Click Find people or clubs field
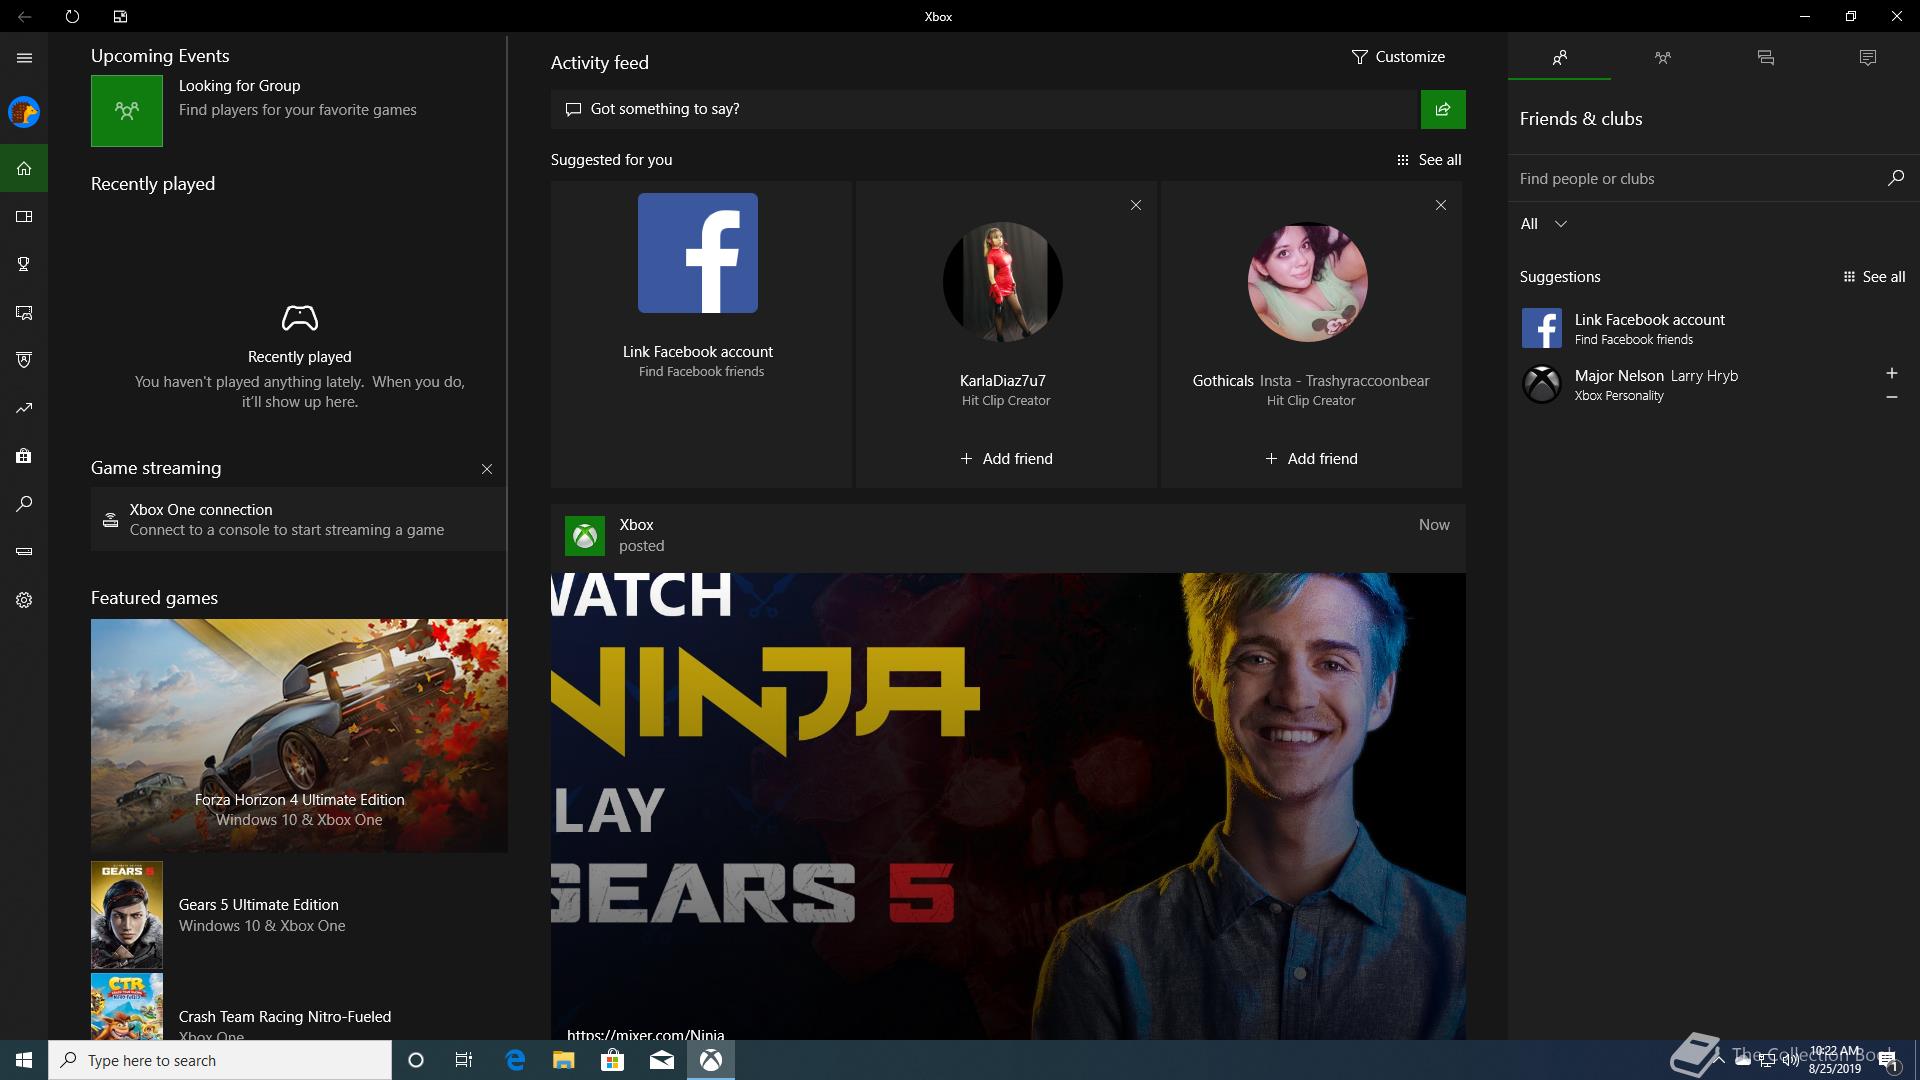Viewport: 1920px width, 1080px height. [1700, 178]
